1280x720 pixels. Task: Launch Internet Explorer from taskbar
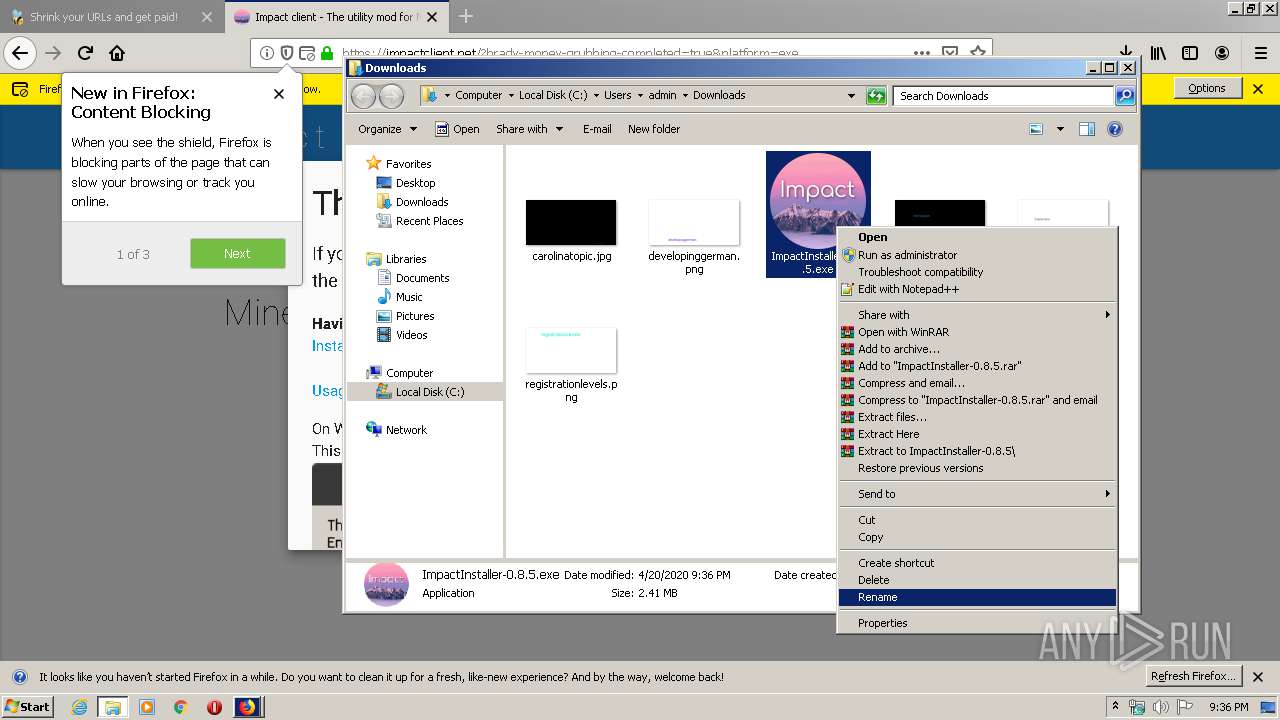79,707
